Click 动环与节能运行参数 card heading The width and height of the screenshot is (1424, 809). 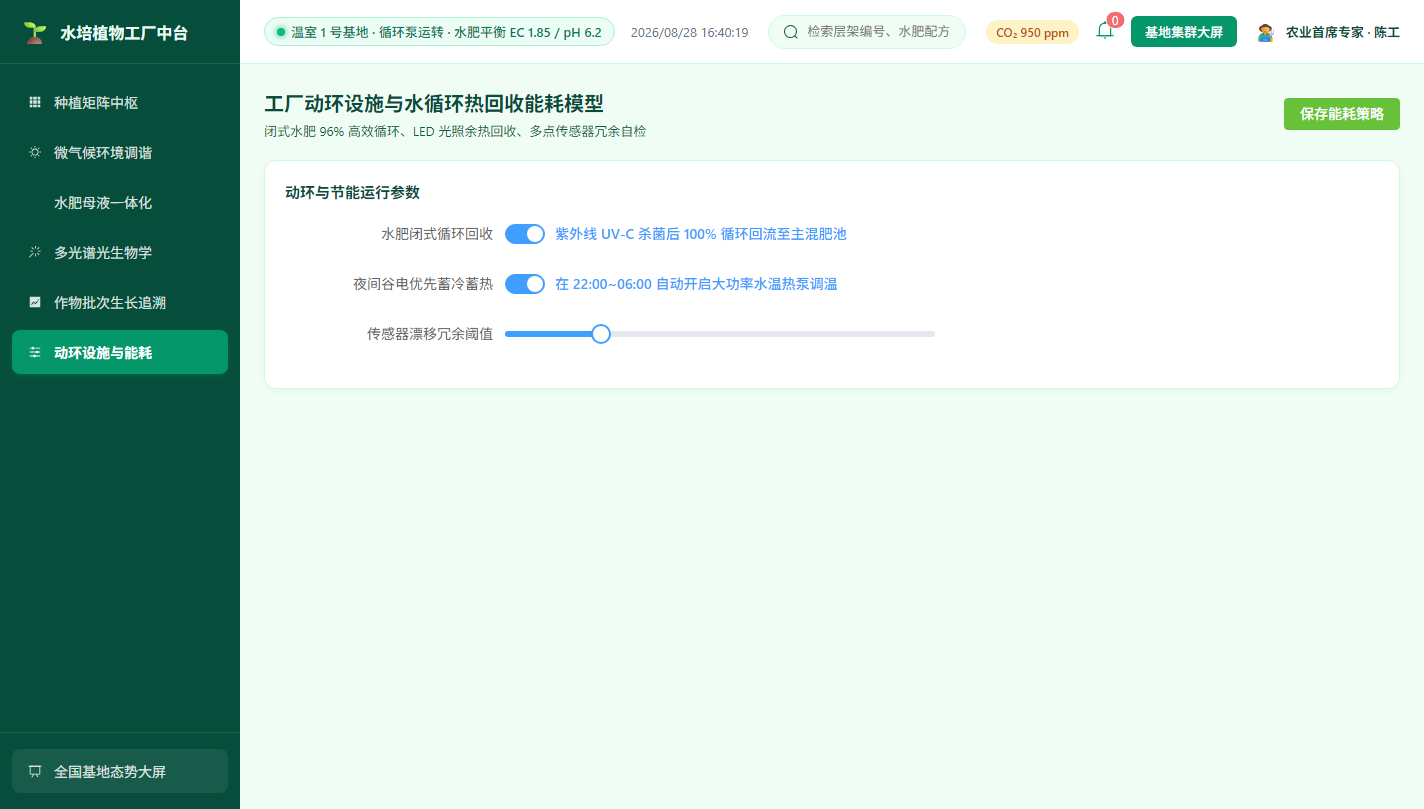point(352,192)
